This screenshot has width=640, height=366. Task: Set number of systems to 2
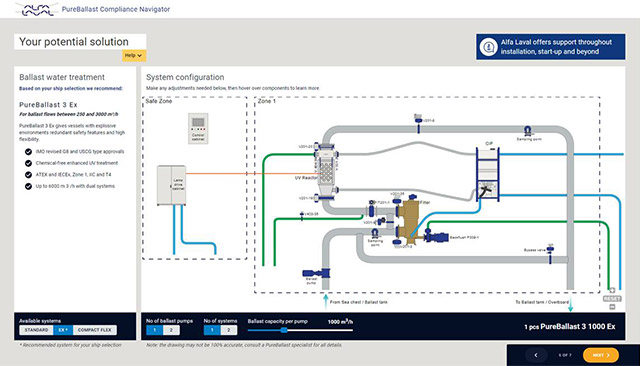[229, 330]
